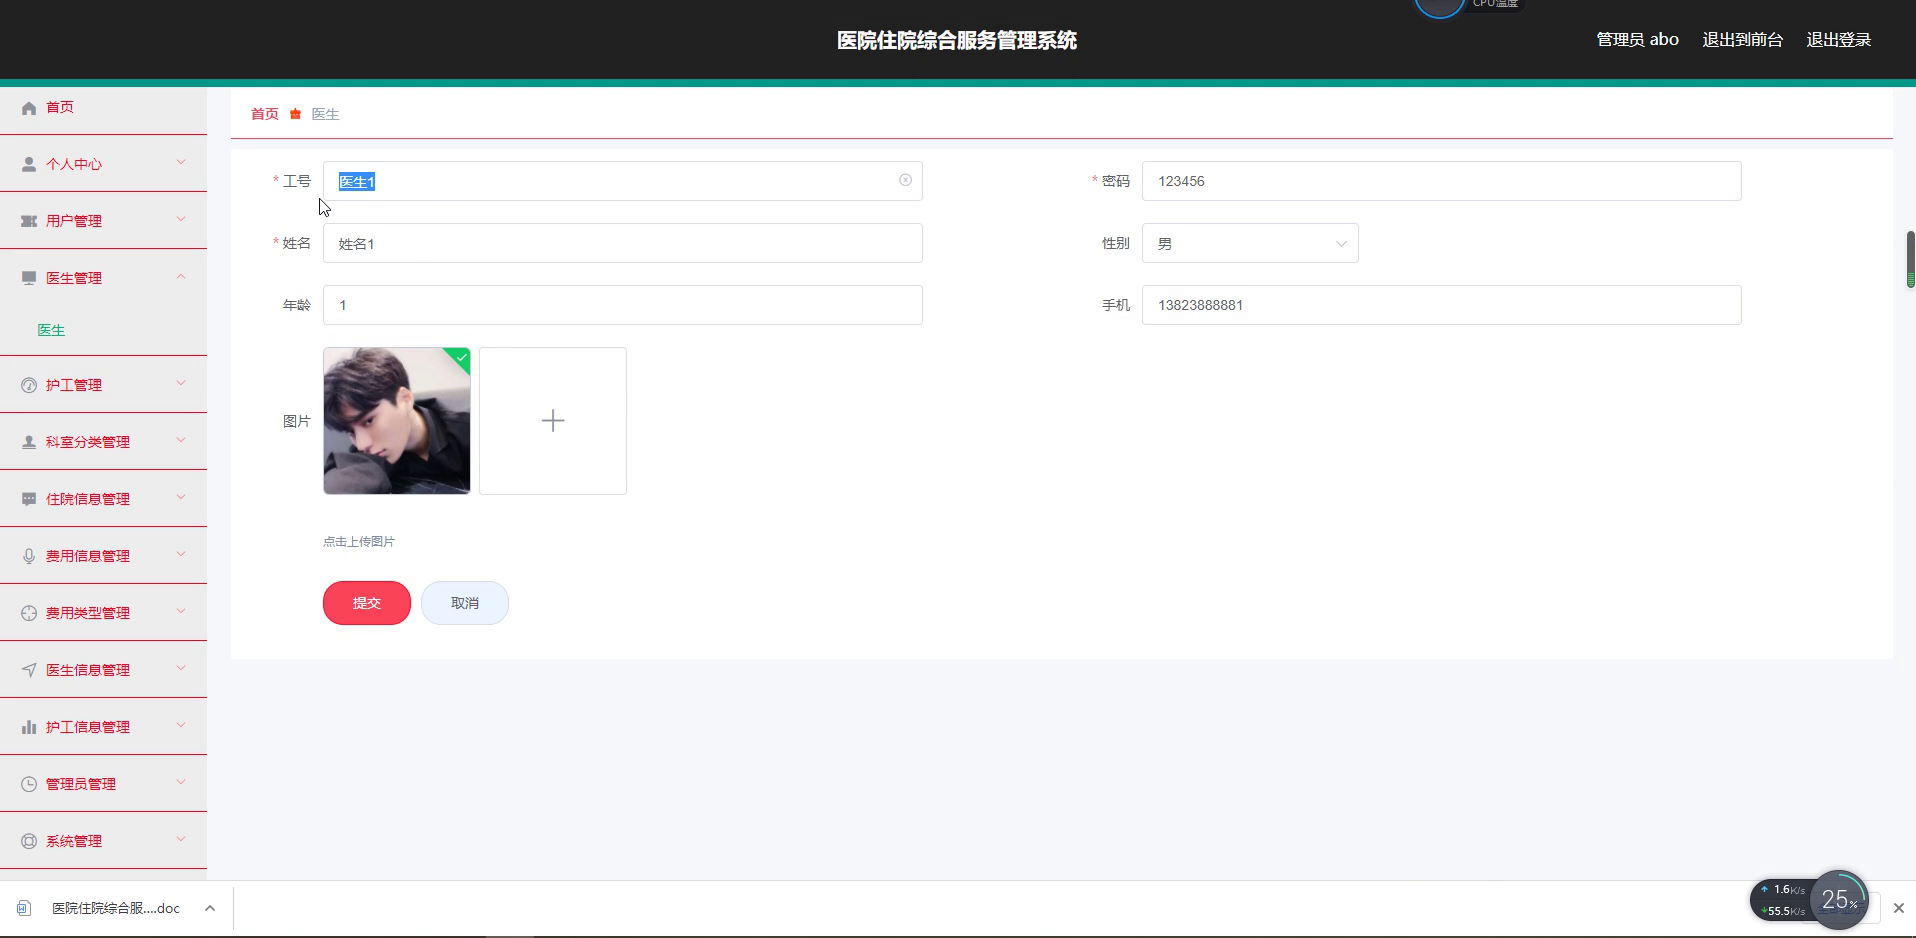Click the clock icon beside 管理员管理

point(29,784)
